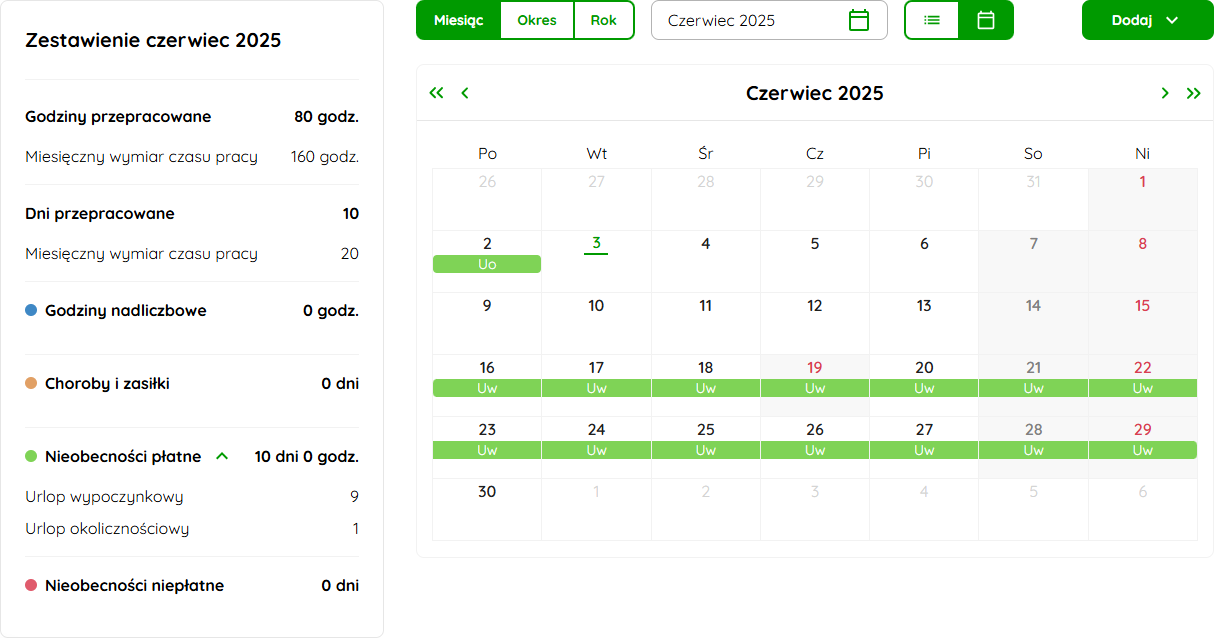Select Rok period option
The width and height of the screenshot is (1214, 638).
point(604,20)
